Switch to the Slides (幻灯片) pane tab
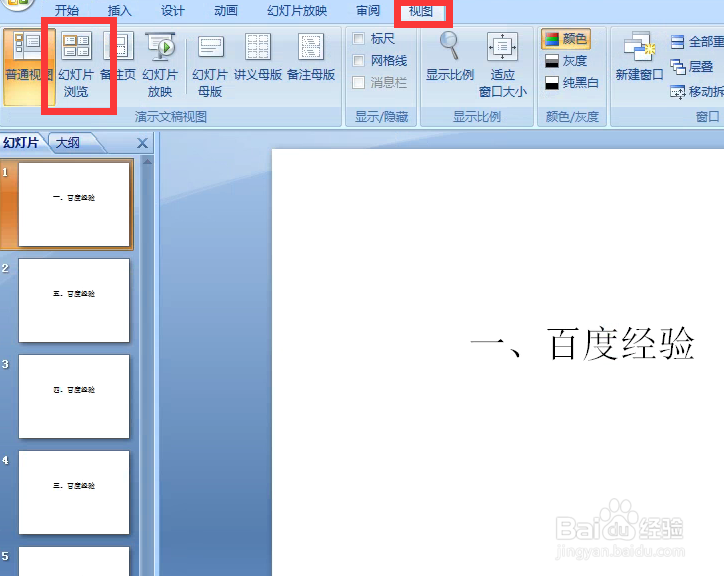 click(x=21, y=143)
